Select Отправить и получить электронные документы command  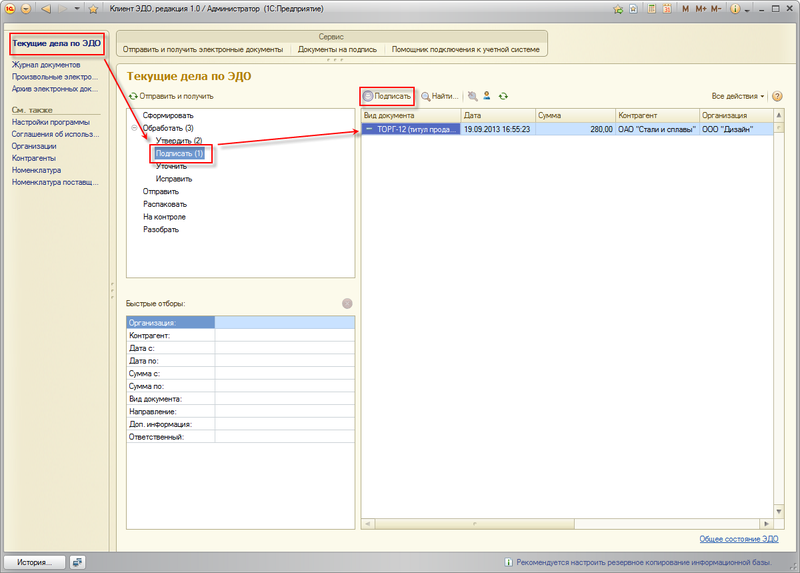(x=203, y=49)
